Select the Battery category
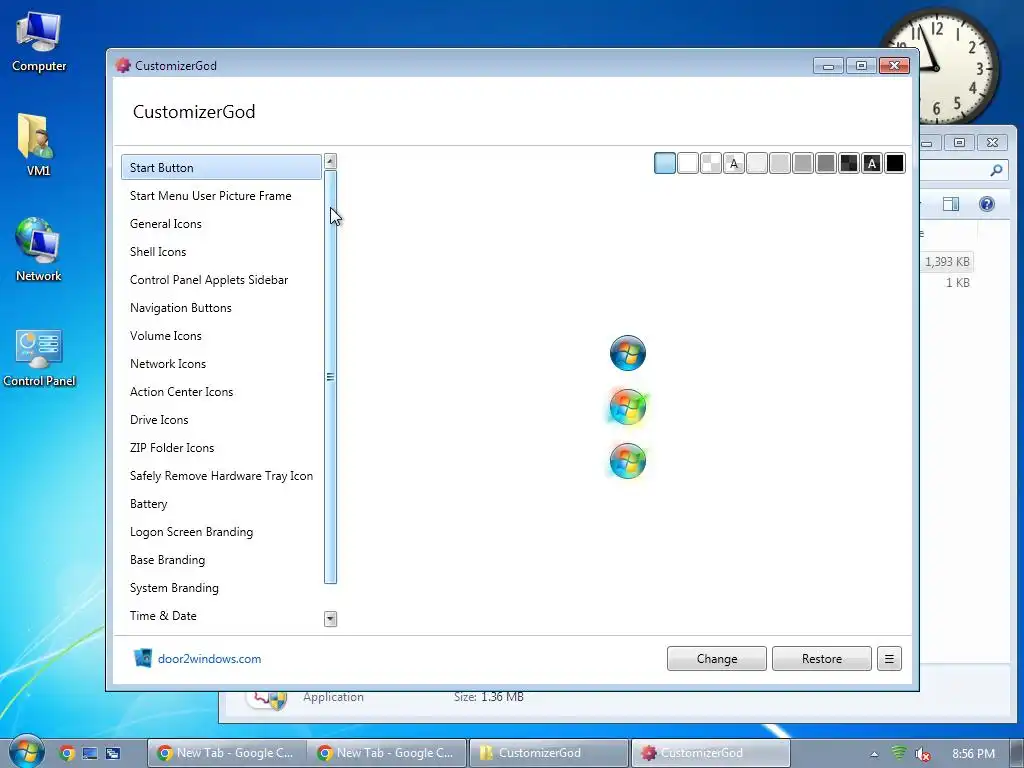Image resolution: width=1024 pixels, height=768 pixels. coord(221,504)
